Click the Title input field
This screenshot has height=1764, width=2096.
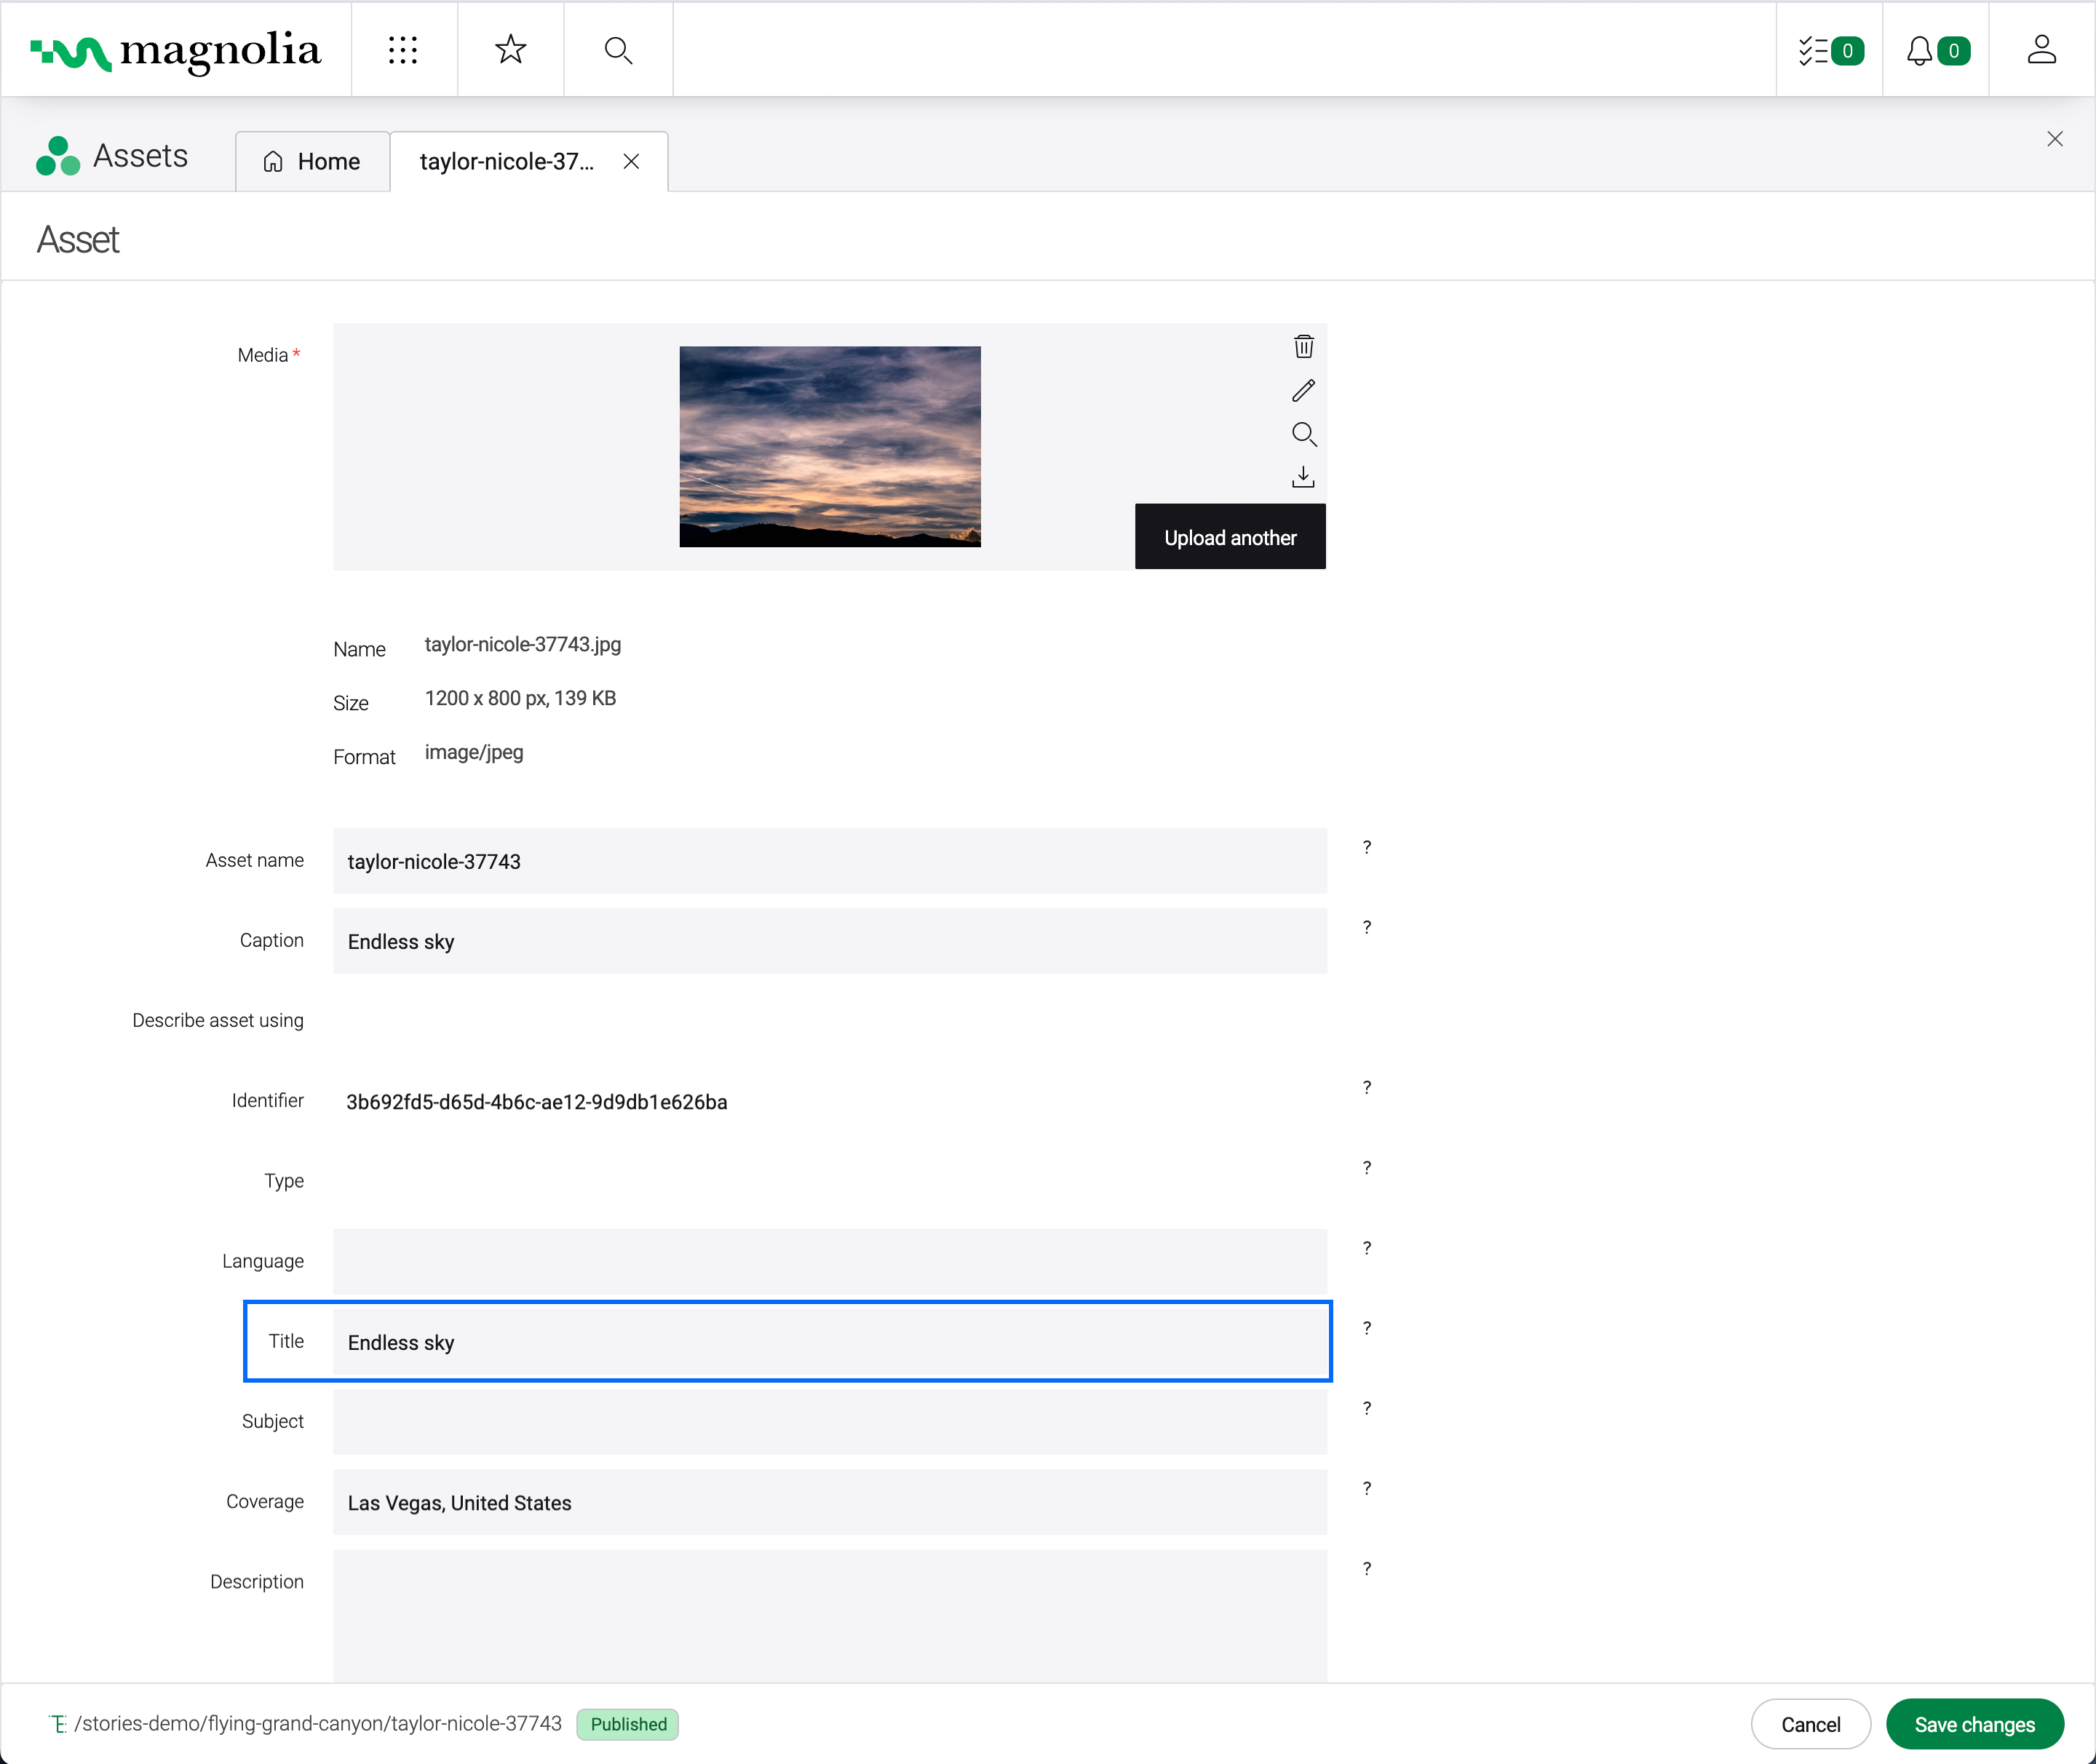coord(829,1342)
